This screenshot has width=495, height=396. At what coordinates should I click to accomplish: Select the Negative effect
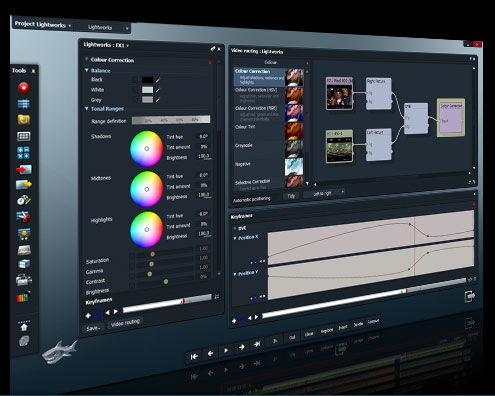click(269, 167)
